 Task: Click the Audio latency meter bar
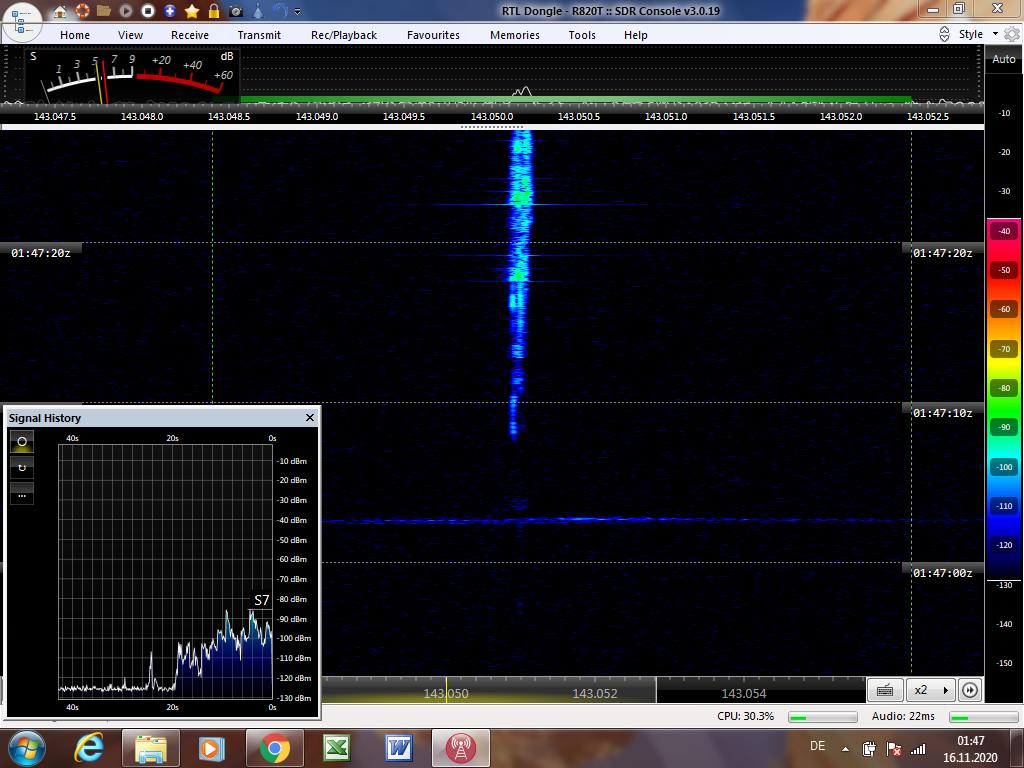(984, 717)
